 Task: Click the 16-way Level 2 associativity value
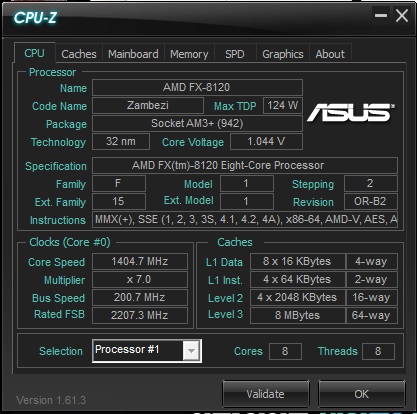pyautogui.click(x=371, y=297)
